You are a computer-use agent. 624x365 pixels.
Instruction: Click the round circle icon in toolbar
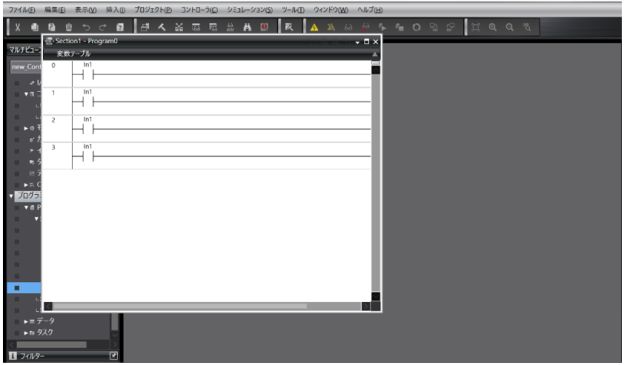point(416,27)
